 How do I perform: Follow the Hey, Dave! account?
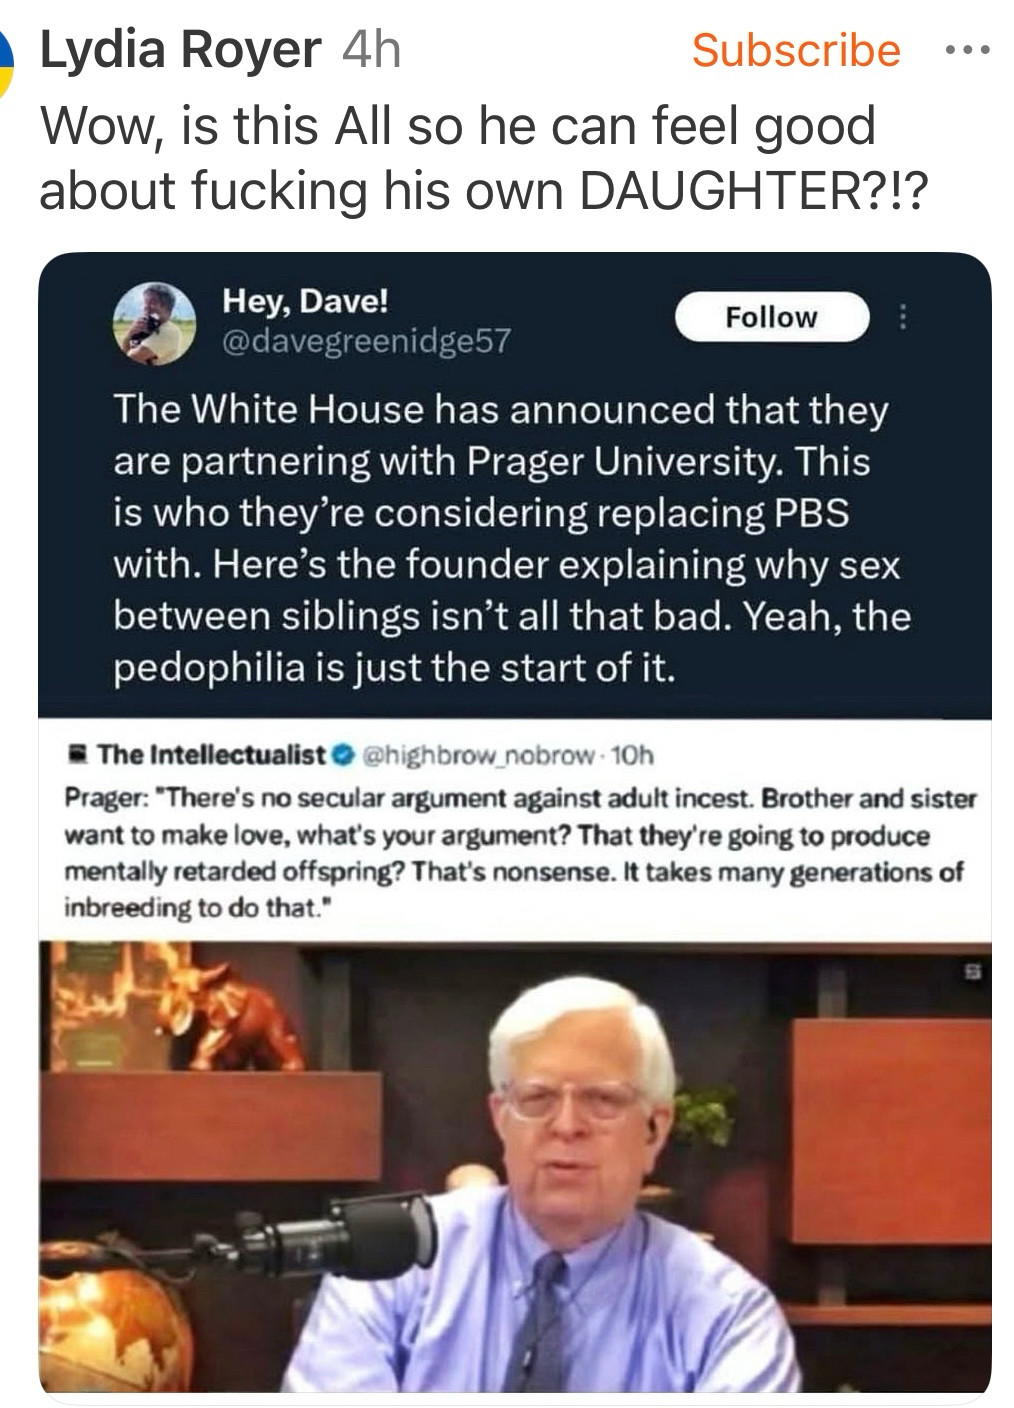[771, 317]
